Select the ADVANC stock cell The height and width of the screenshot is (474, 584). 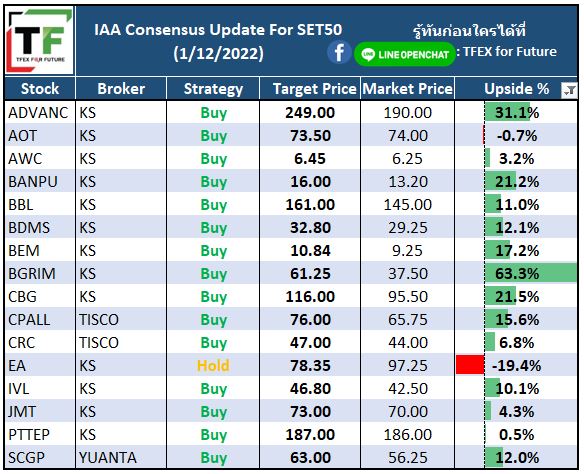pos(40,112)
